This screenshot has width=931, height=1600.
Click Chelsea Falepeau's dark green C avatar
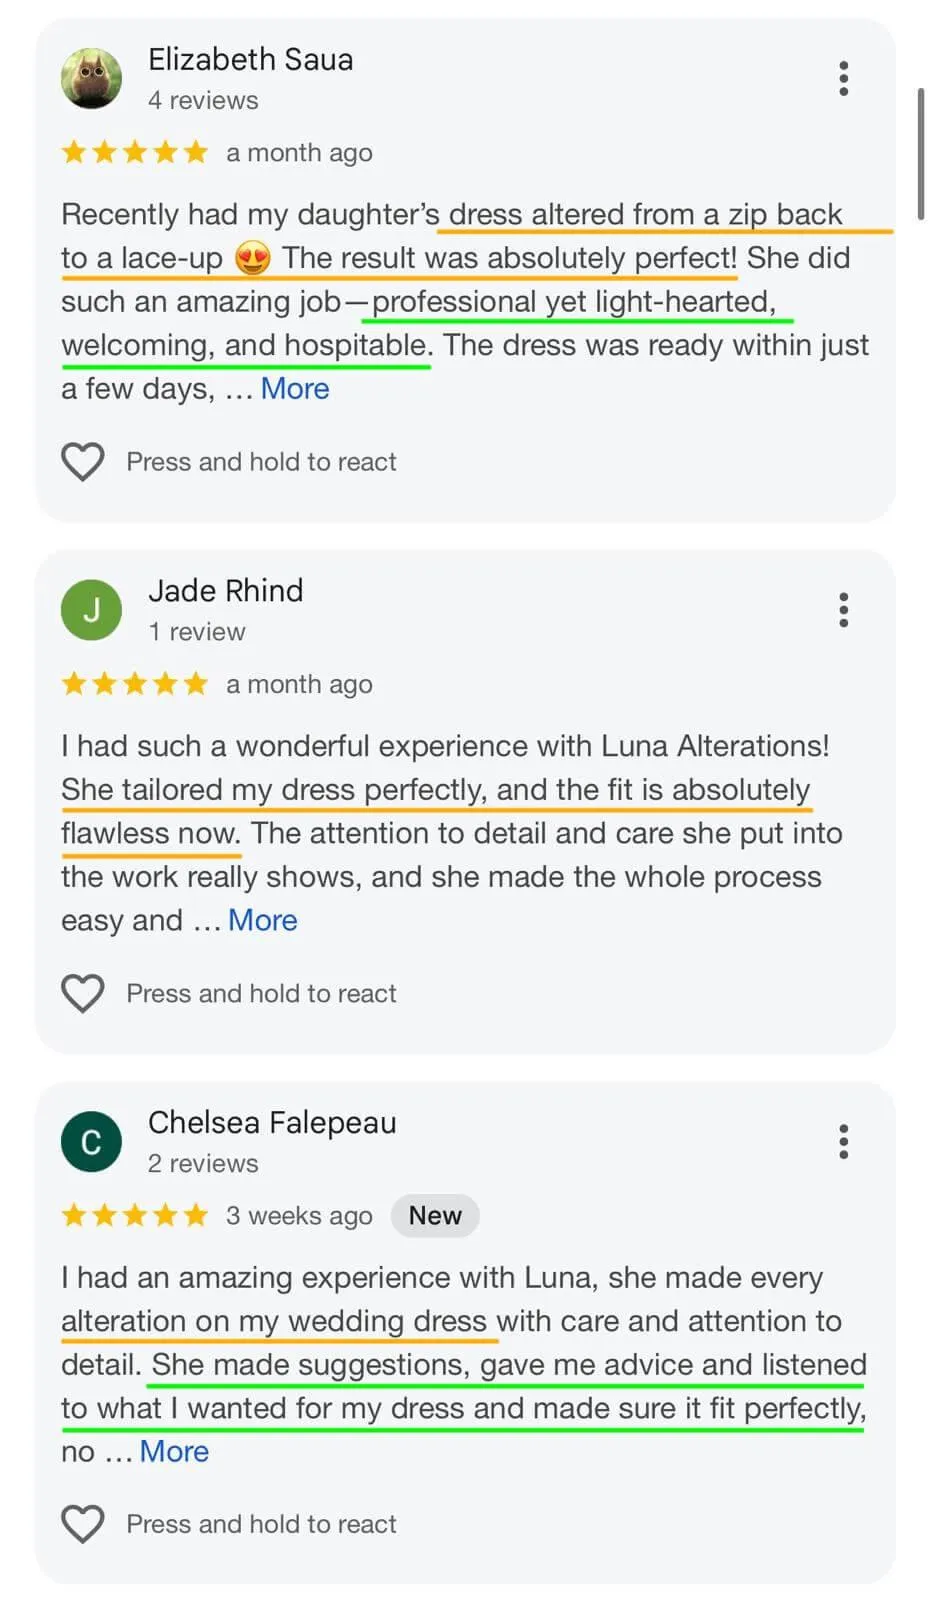[91, 1141]
